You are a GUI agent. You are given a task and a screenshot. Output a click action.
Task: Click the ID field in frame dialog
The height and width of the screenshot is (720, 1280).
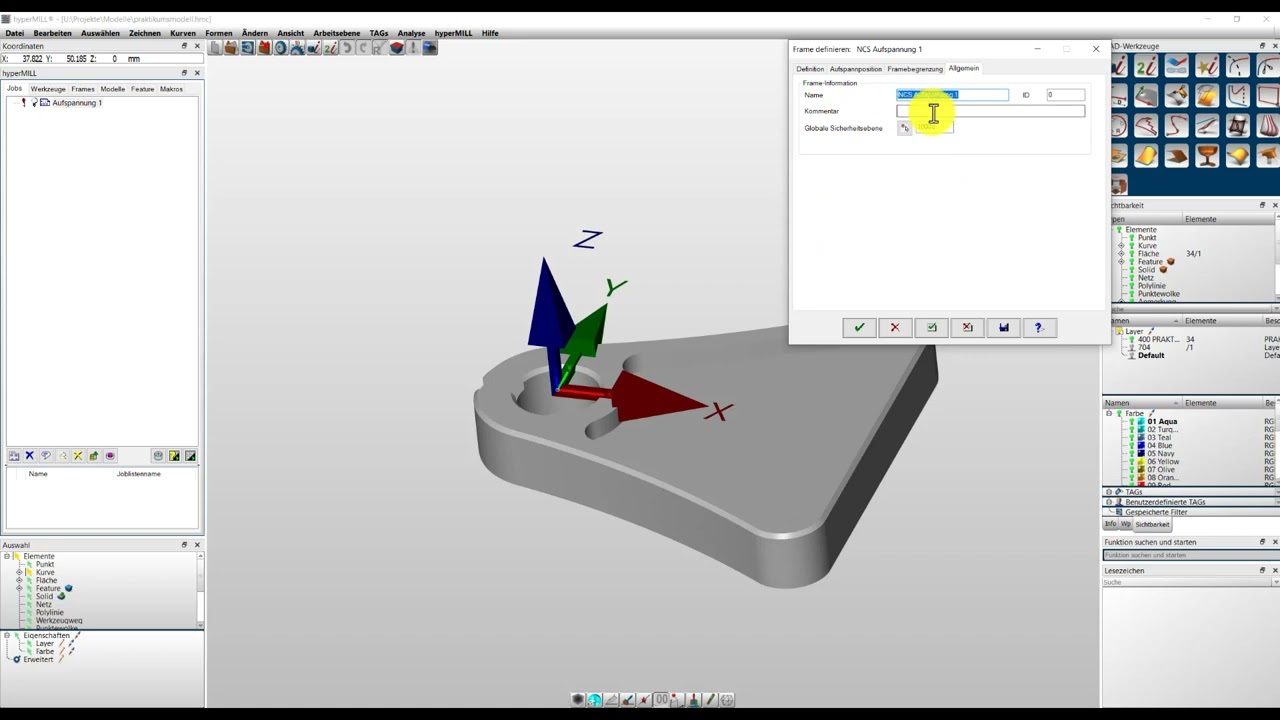pyautogui.click(x=1065, y=95)
